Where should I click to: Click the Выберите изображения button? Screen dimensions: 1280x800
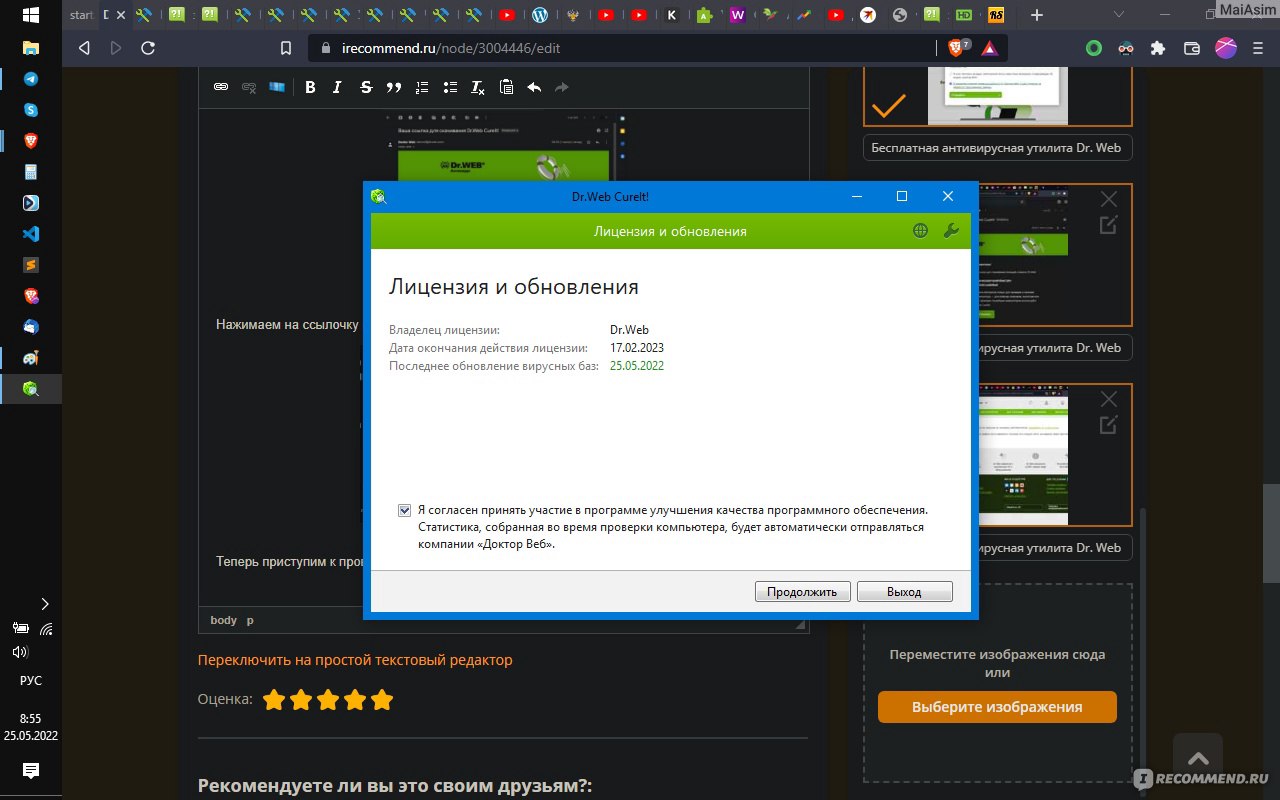tap(997, 707)
